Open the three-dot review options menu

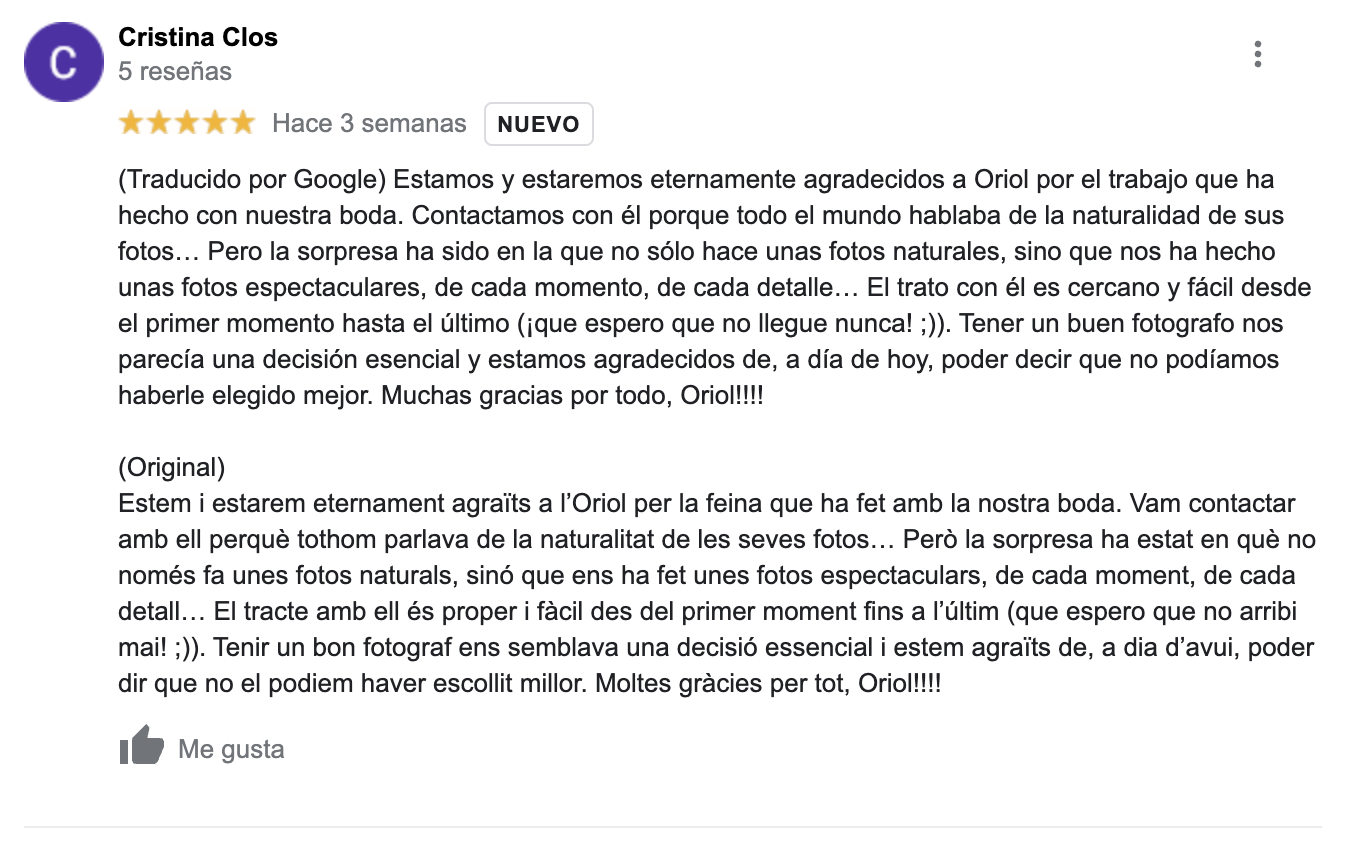(1257, 54)
